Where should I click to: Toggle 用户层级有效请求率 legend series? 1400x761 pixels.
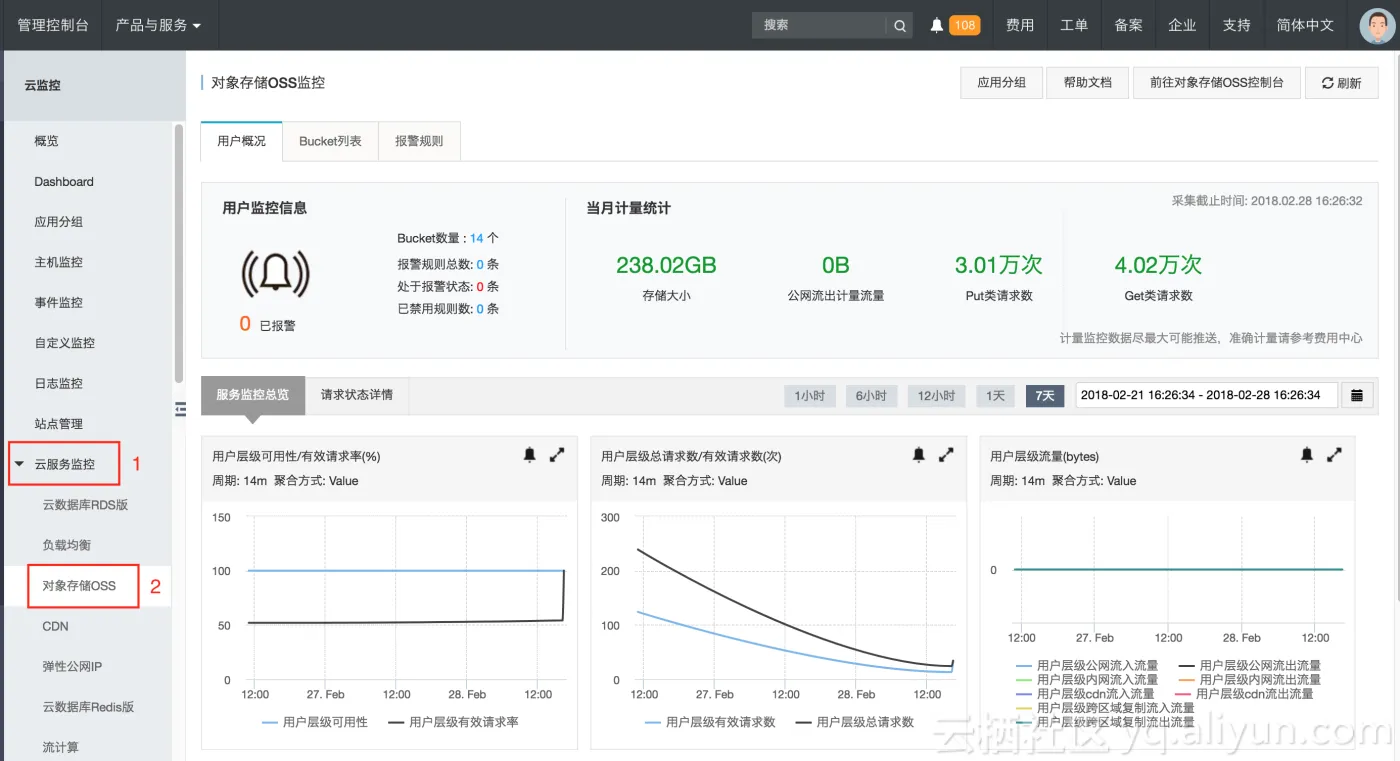454,722
